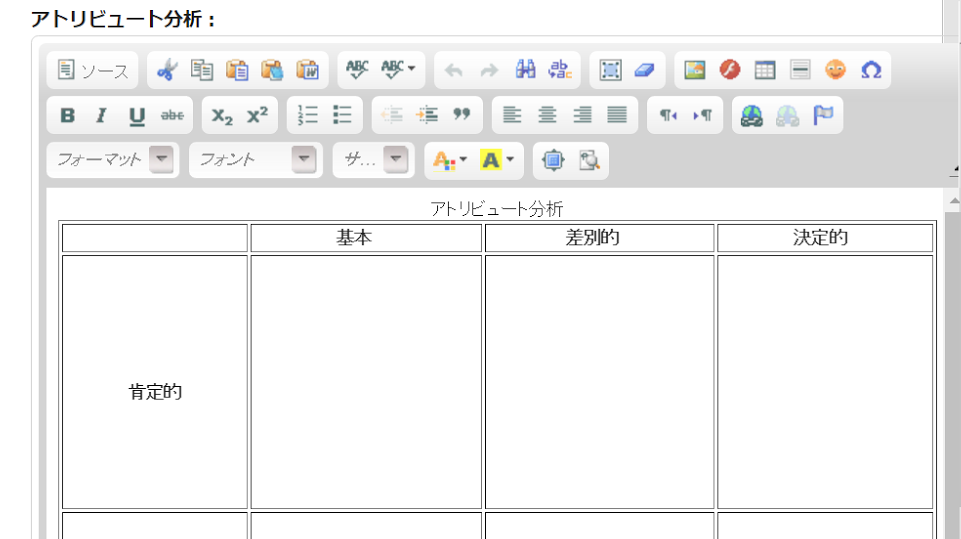Click the Insert Table icon

[x=765, y=70]
